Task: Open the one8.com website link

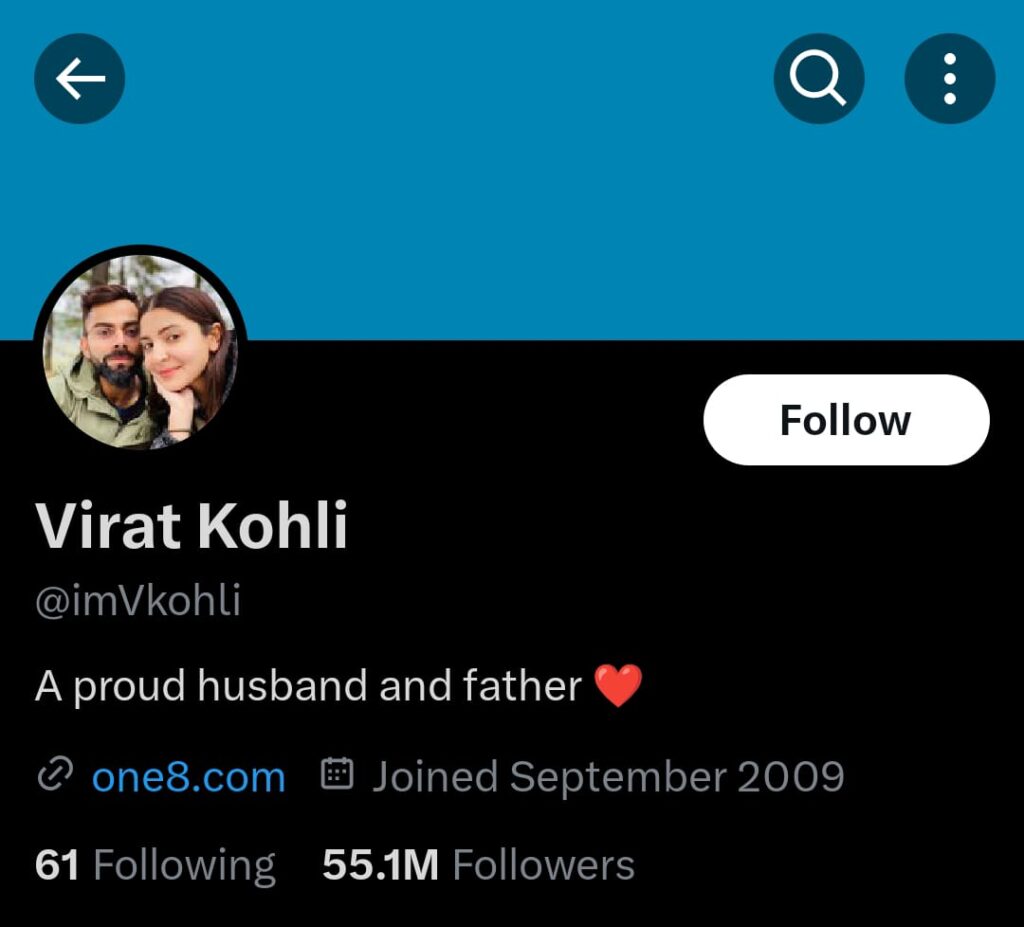Action: coord(188,777)
